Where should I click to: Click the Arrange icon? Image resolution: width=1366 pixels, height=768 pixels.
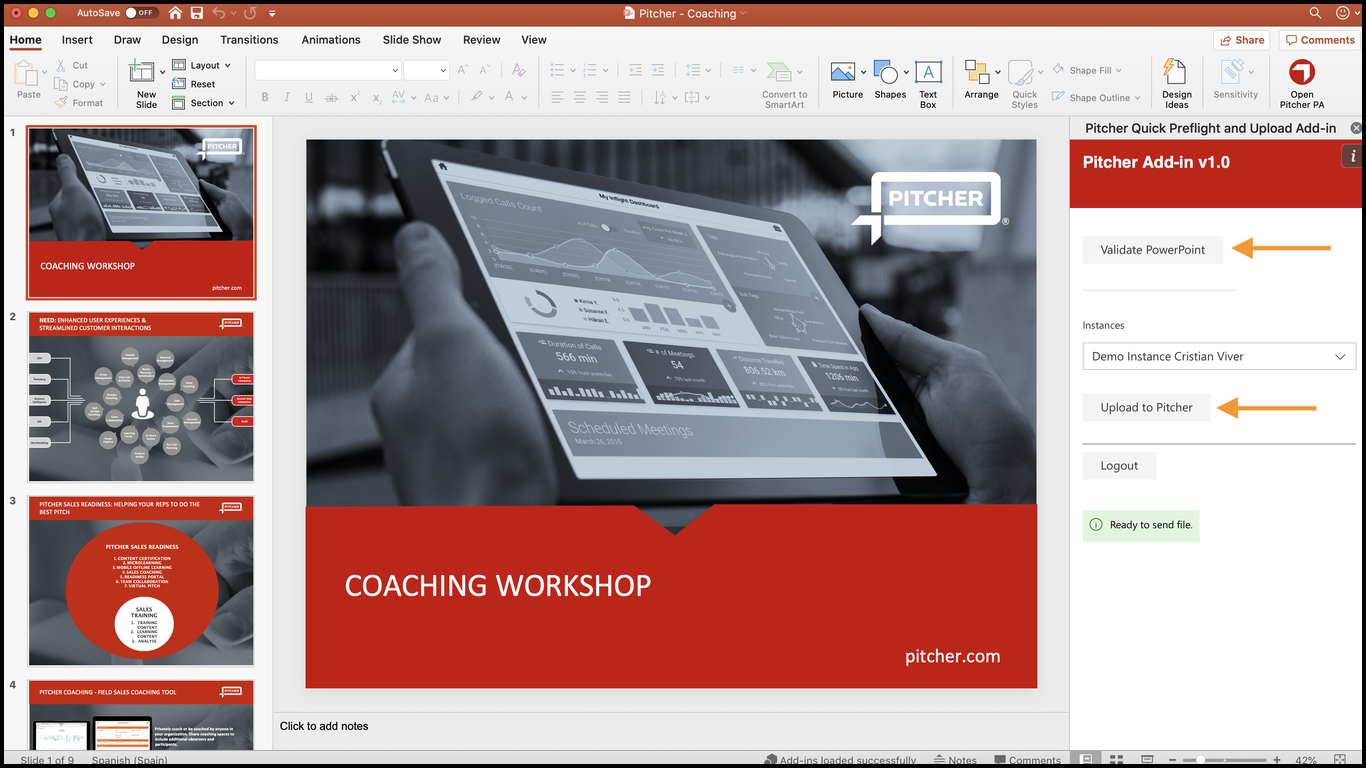(977, 73)
